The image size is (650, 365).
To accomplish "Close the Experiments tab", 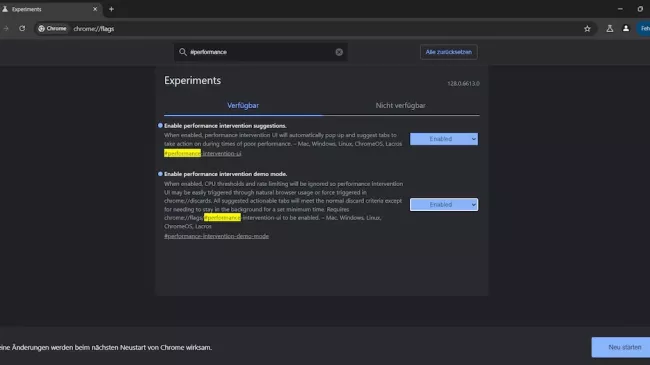I will pos(95,9).
